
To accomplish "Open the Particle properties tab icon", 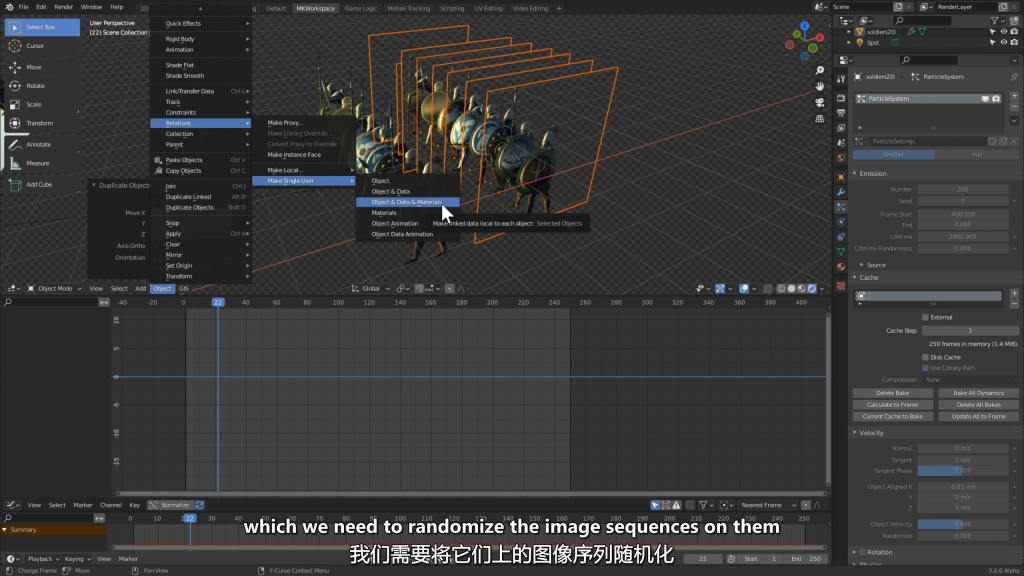I will [841, 207].
